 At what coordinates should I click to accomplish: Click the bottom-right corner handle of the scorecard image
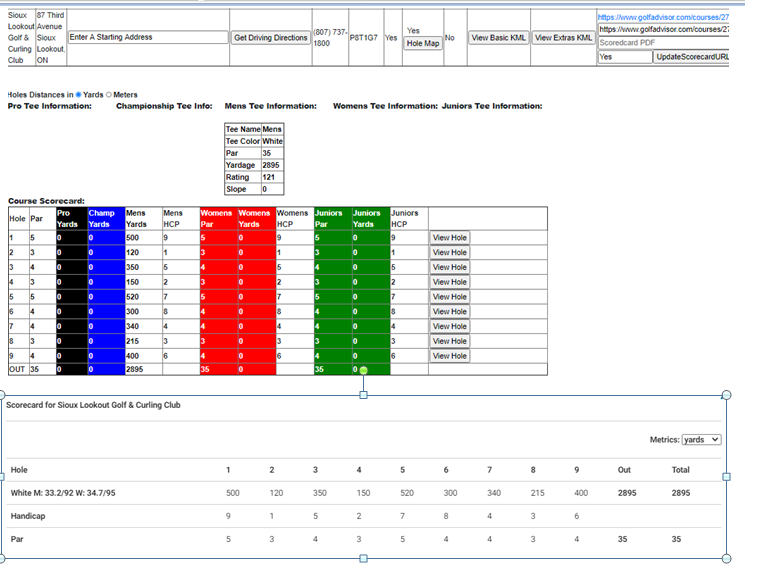(x=727, y=558)
